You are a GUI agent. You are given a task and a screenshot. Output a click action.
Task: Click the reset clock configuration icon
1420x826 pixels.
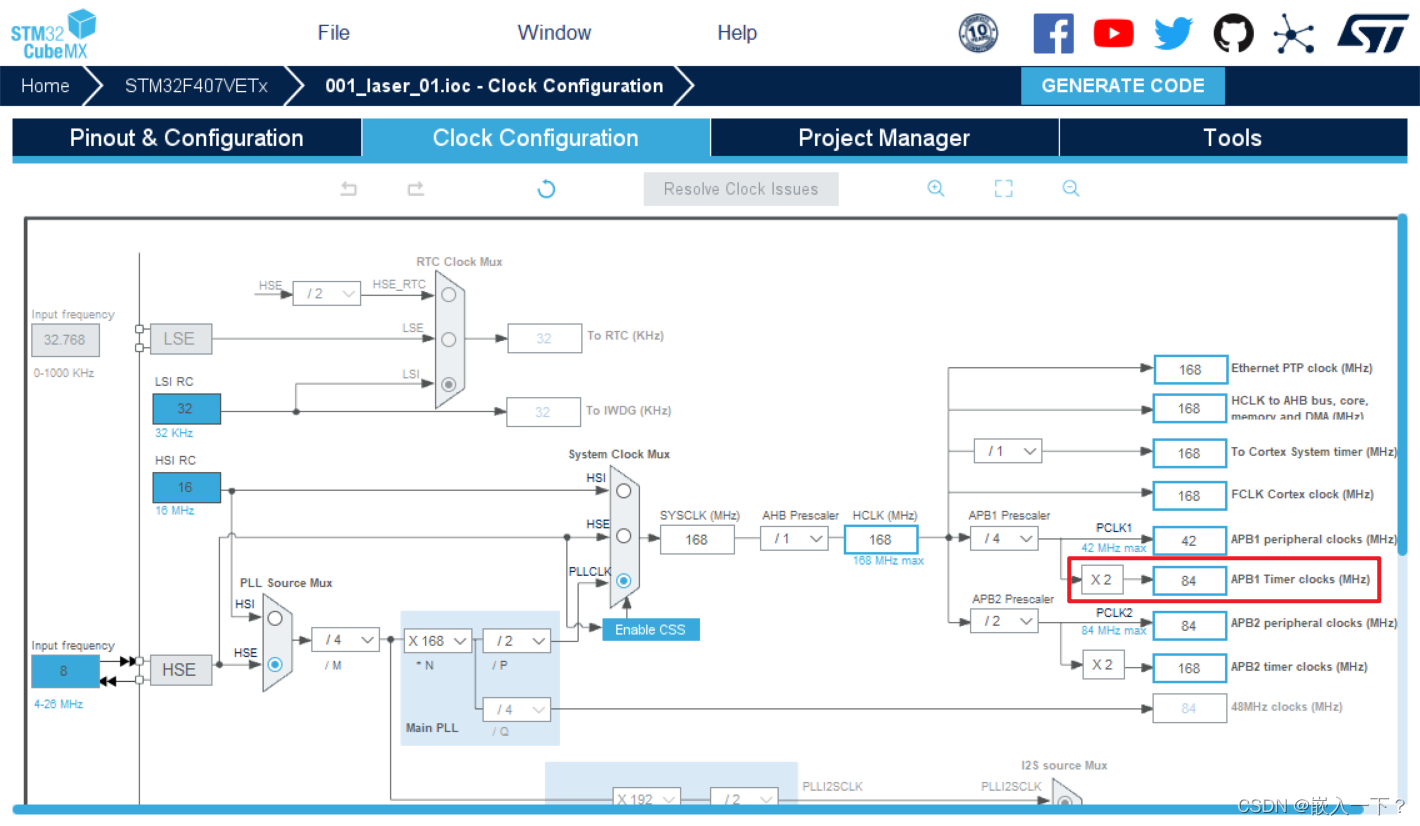(546, 188)
